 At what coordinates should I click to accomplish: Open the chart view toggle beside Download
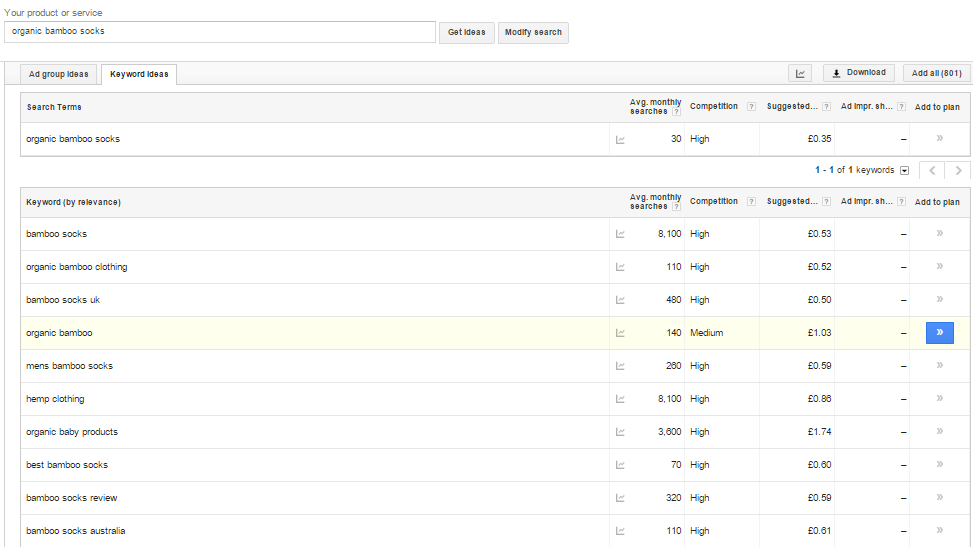click(x=800, y=73)
